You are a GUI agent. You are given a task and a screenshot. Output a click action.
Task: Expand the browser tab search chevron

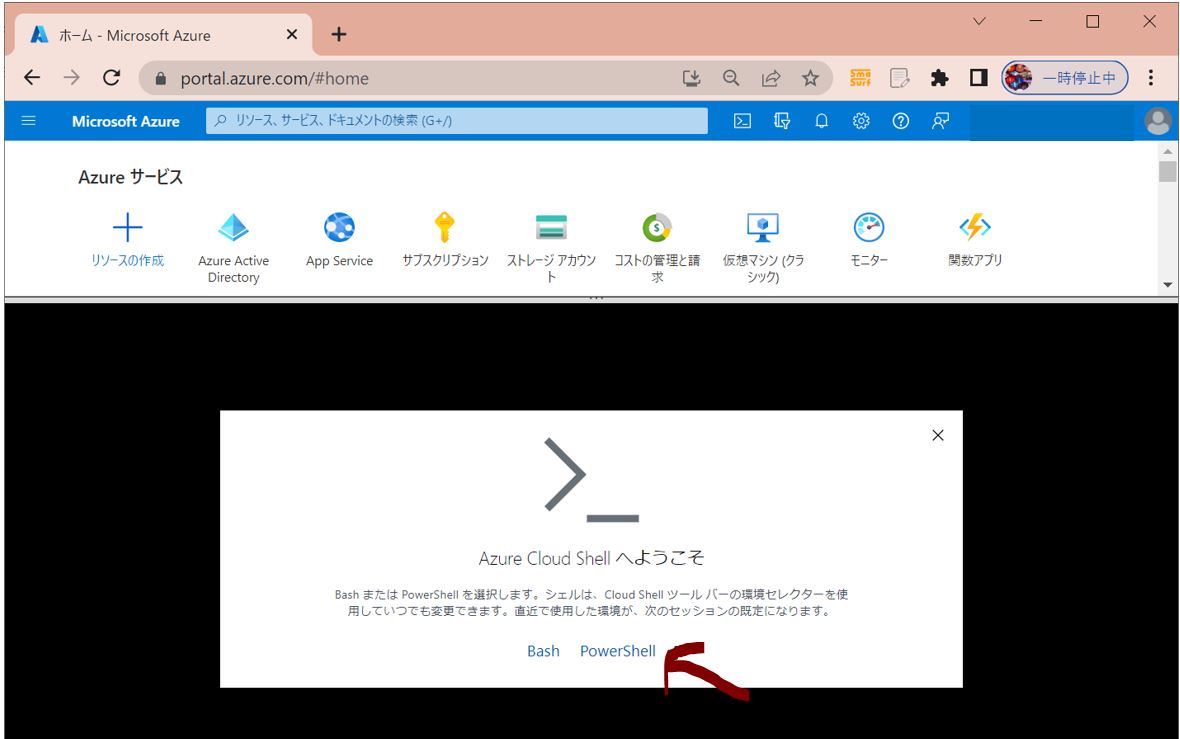click(979, 21)
